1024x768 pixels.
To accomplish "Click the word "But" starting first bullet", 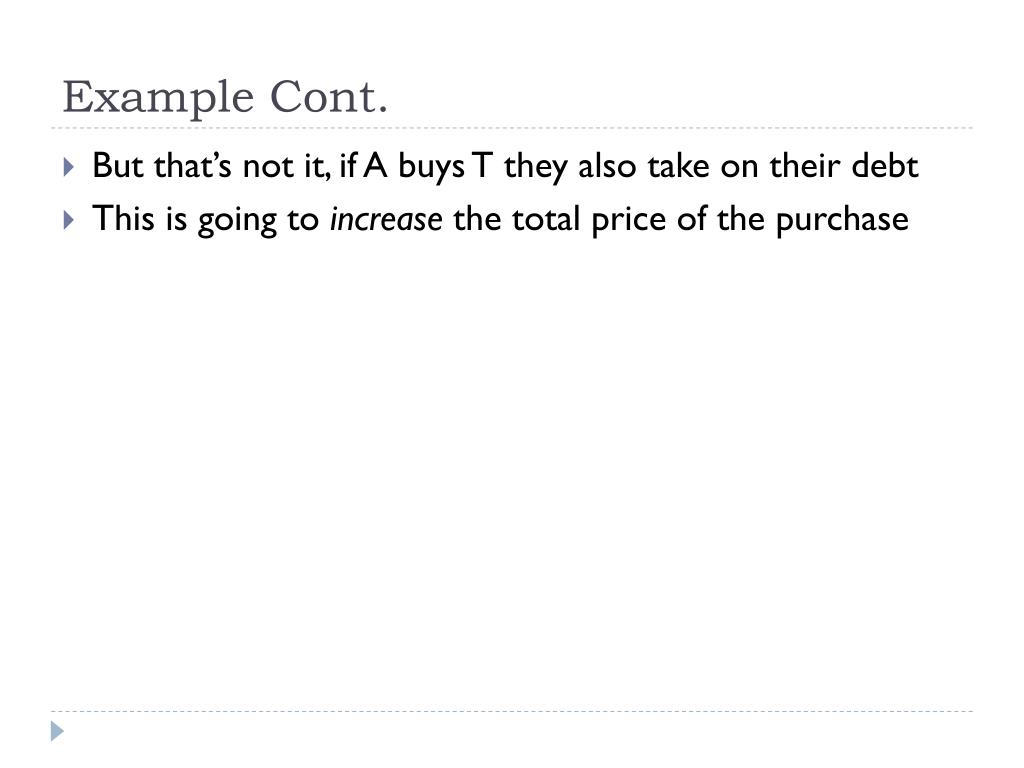I will click(118, 166).
